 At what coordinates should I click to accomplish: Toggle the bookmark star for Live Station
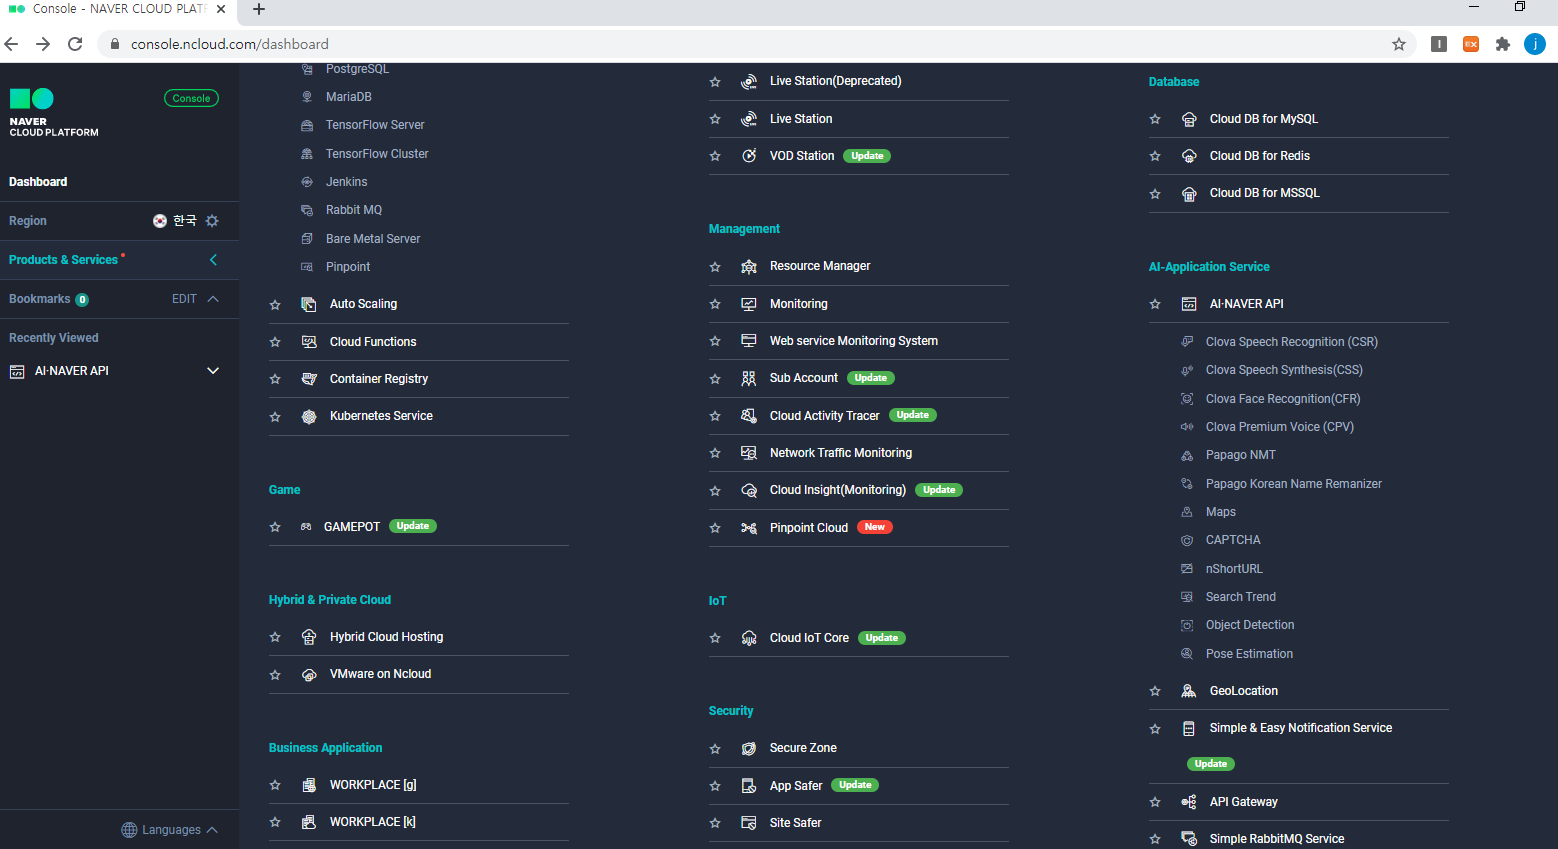715,119
